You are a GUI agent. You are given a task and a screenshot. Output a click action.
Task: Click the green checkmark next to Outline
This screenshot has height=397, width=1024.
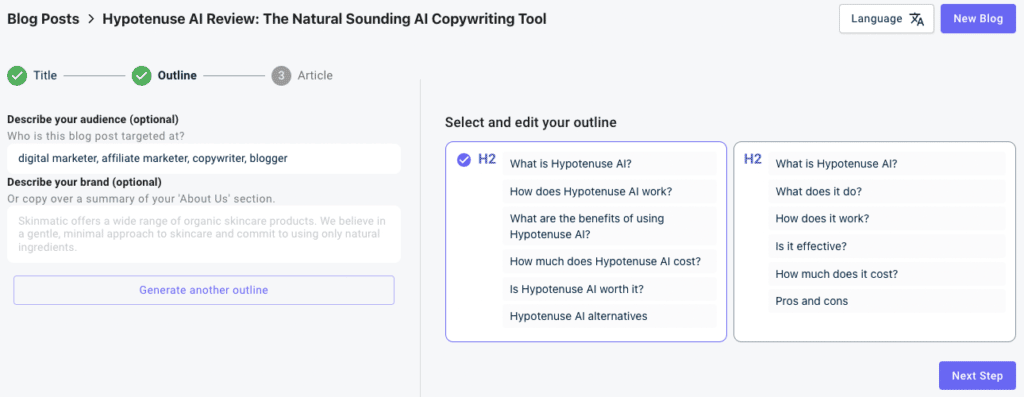pyautogui.click(x=141, y=76)
